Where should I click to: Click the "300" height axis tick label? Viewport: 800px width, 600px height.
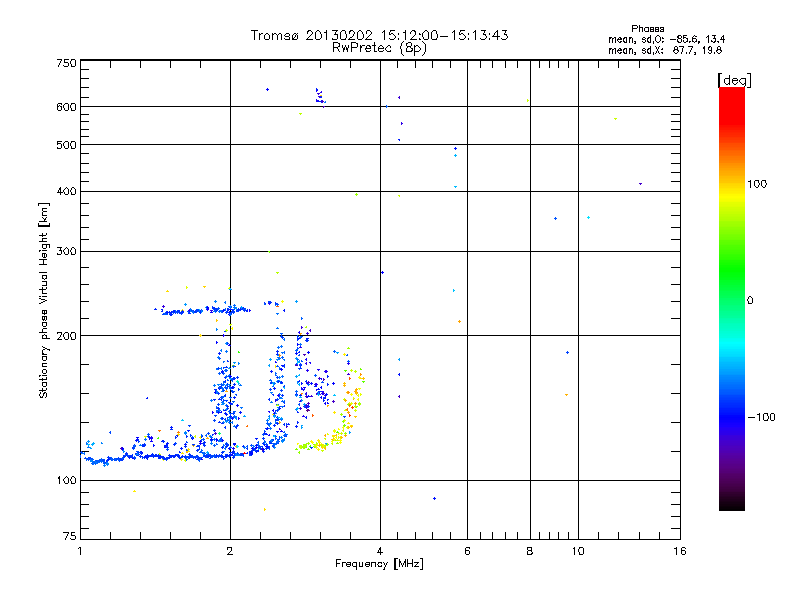(x=66, y=252)
